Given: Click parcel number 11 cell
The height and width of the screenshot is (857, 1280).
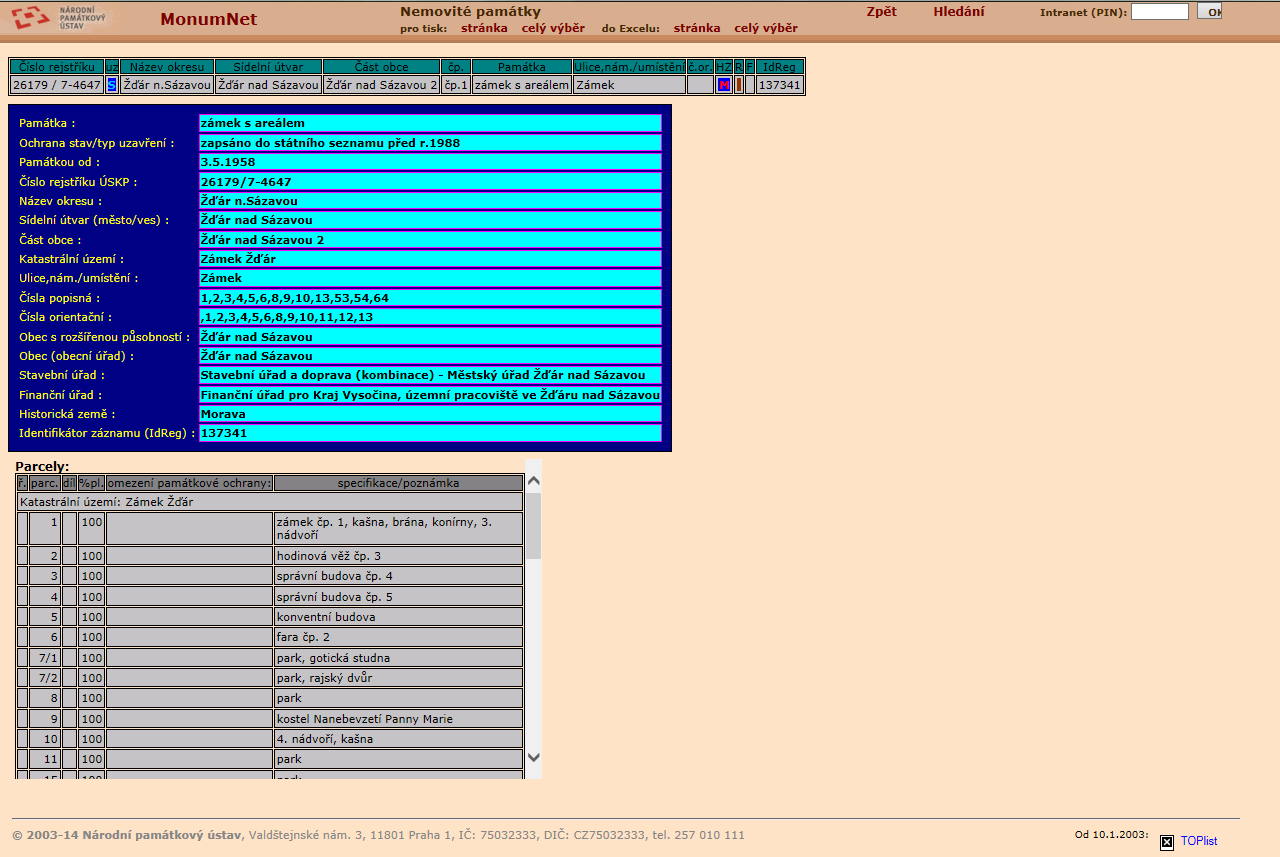Looking at the screenshot, I should pos(45,759).
